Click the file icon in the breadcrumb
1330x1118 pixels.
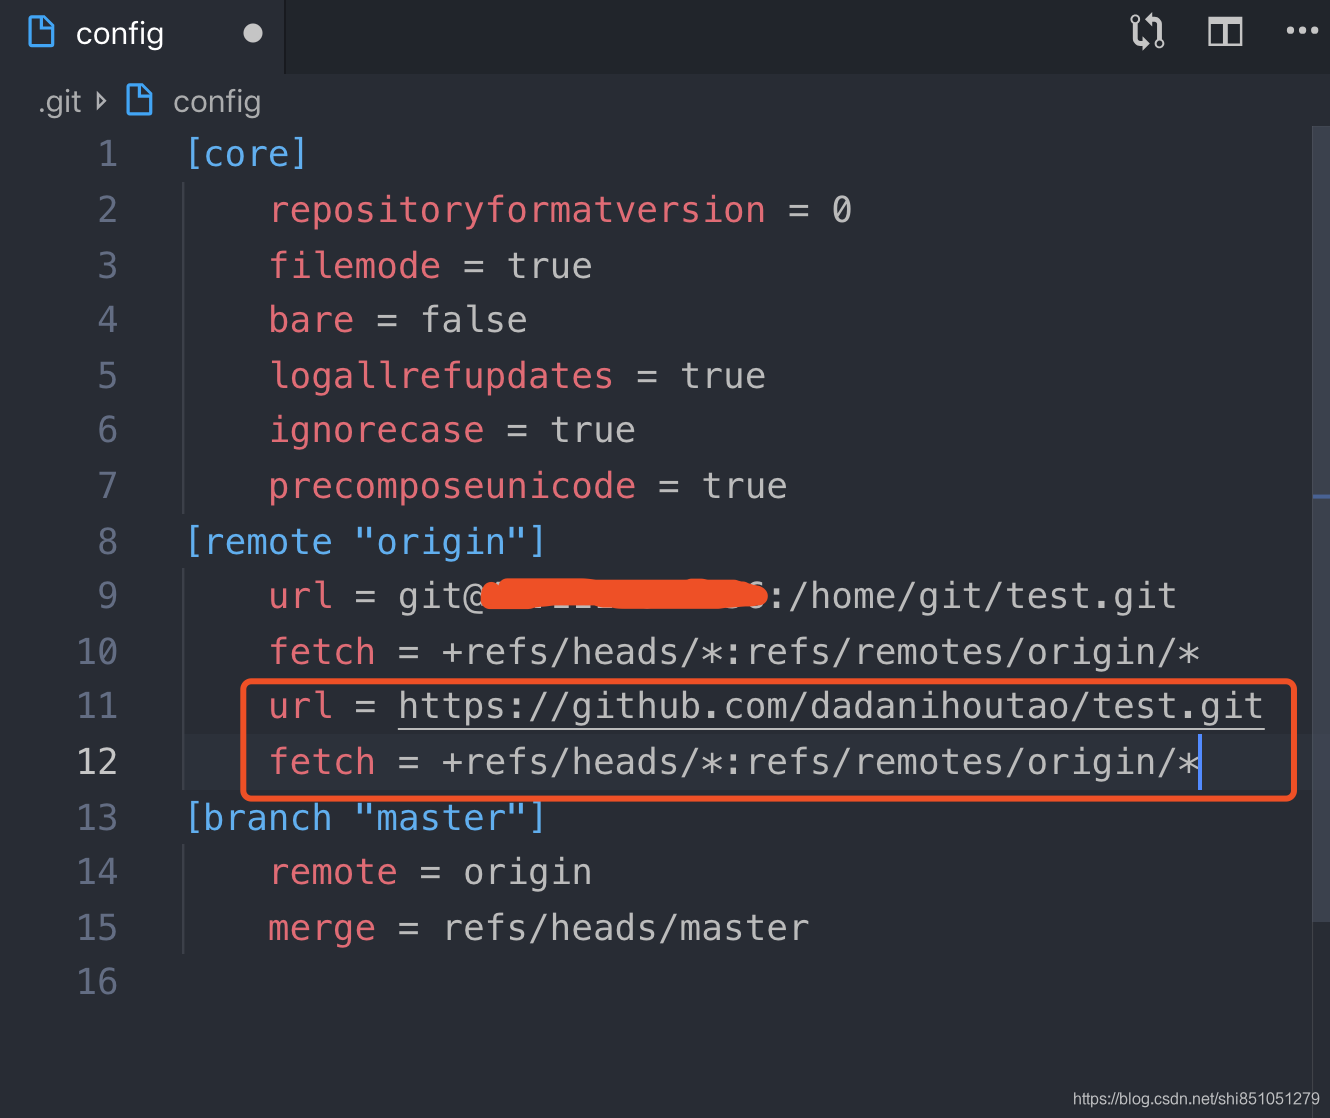[140, 100]
